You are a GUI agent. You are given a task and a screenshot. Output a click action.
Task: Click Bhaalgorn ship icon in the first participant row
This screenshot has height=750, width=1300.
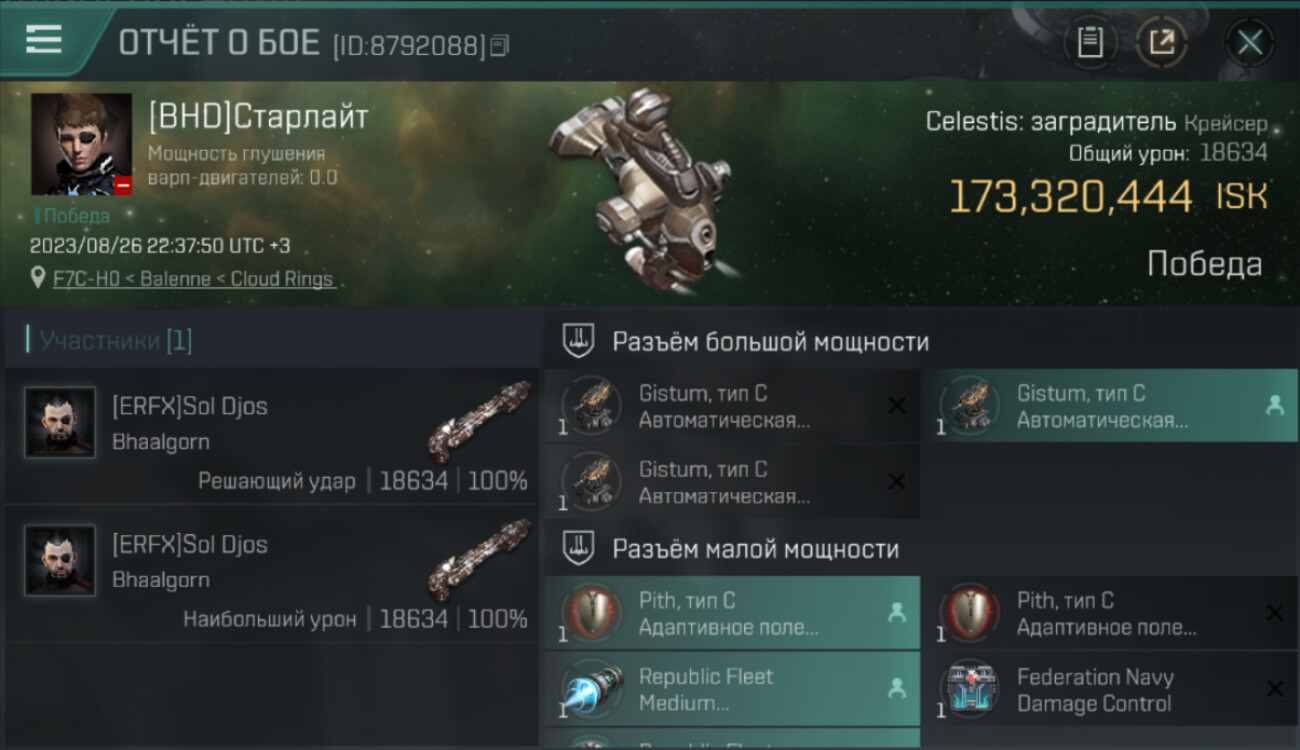coord(479,422)
